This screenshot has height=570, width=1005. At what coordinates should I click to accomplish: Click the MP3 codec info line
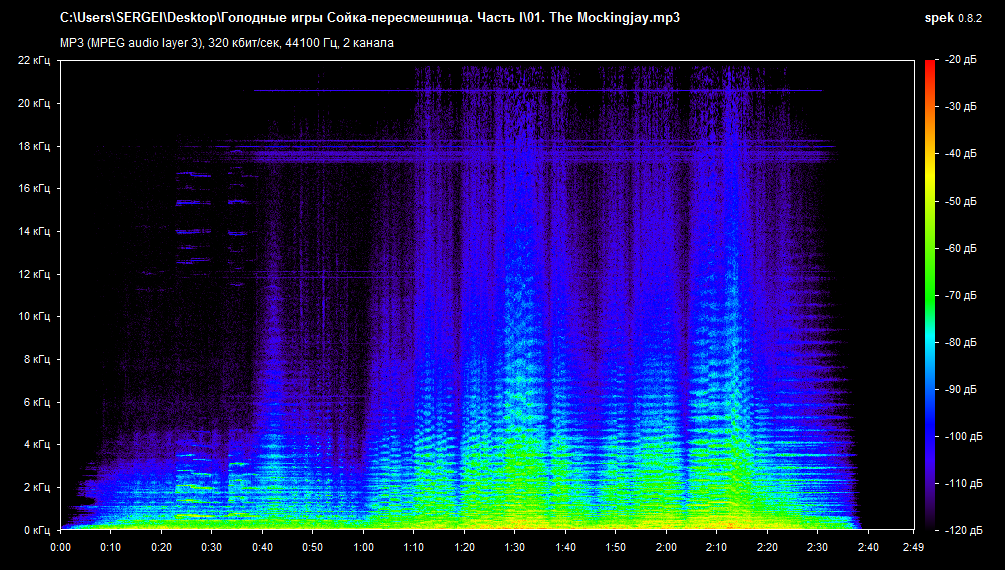[226, 43]
